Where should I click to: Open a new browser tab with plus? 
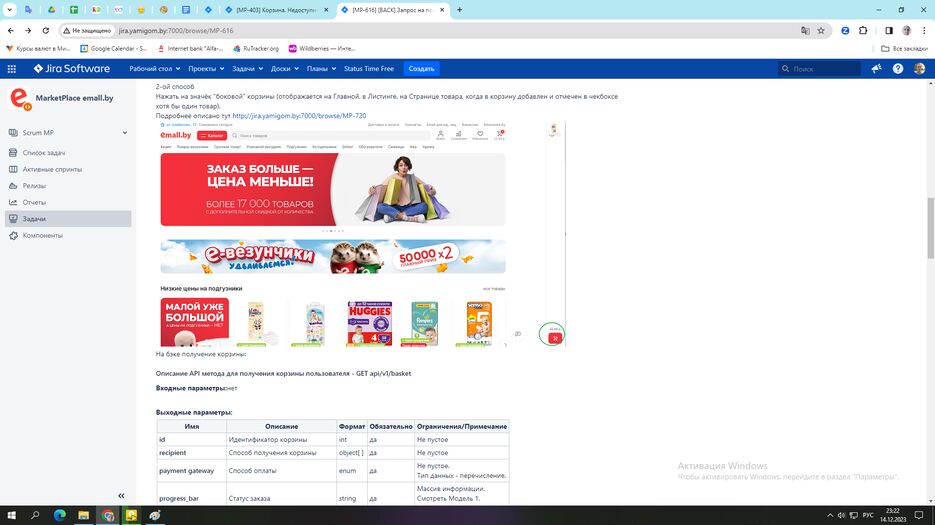pos(459,10)
